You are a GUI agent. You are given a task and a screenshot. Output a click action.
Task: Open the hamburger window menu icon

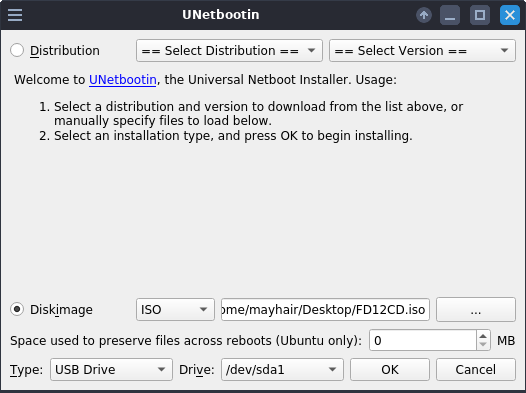coord(15,15)
